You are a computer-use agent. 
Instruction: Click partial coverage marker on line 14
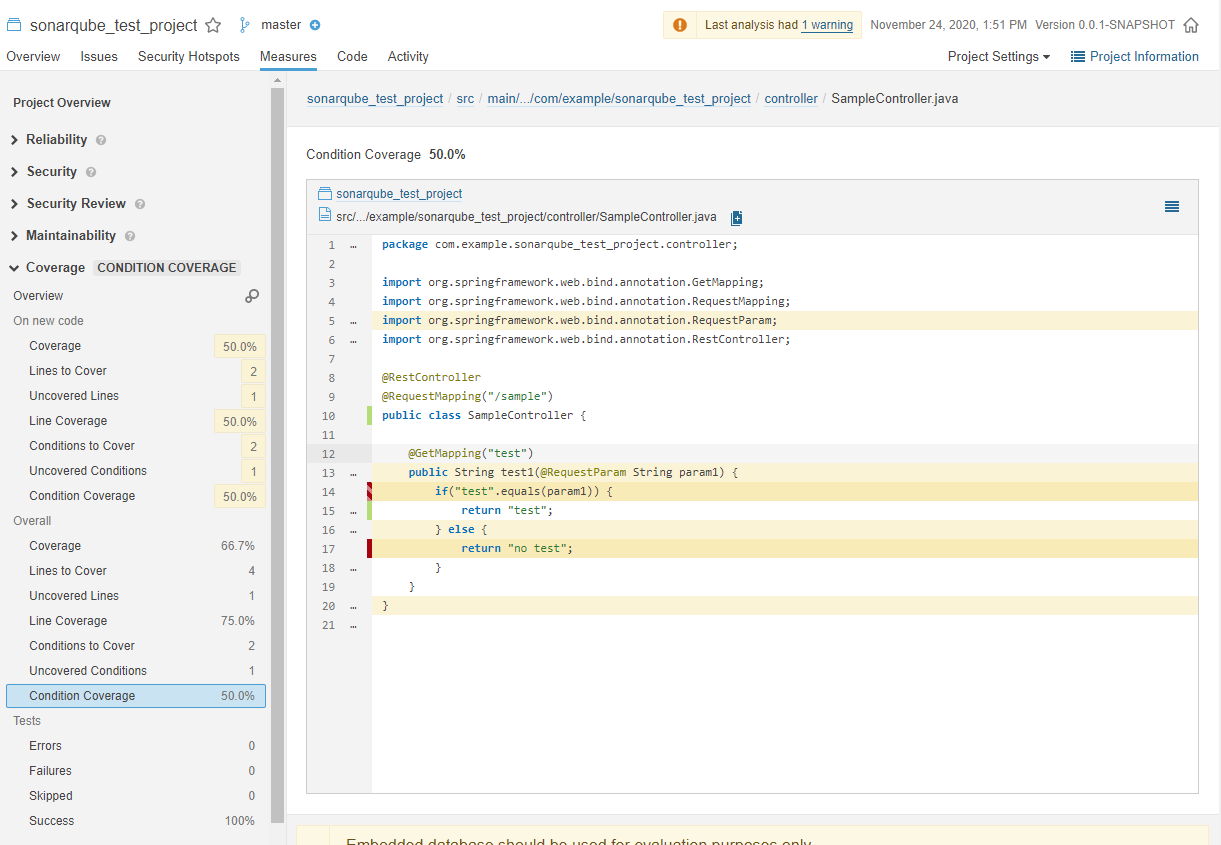point(369,491)
